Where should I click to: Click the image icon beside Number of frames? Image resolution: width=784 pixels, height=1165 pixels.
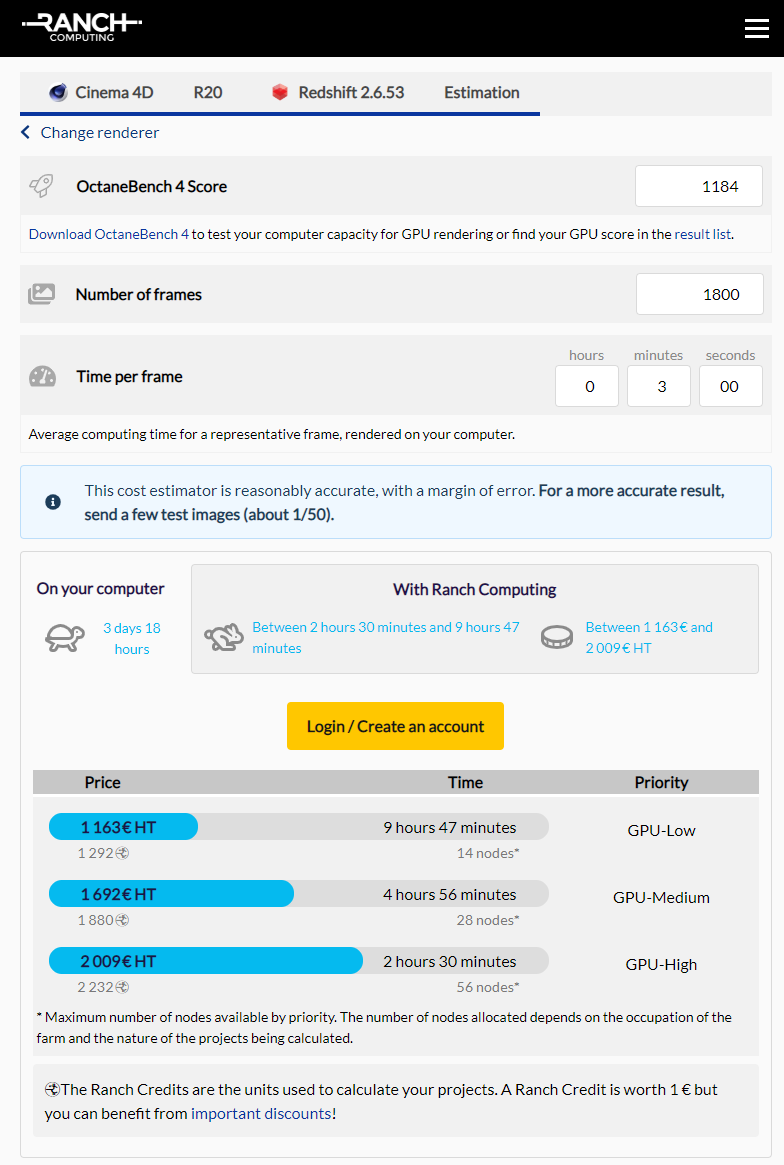point(42,294)
